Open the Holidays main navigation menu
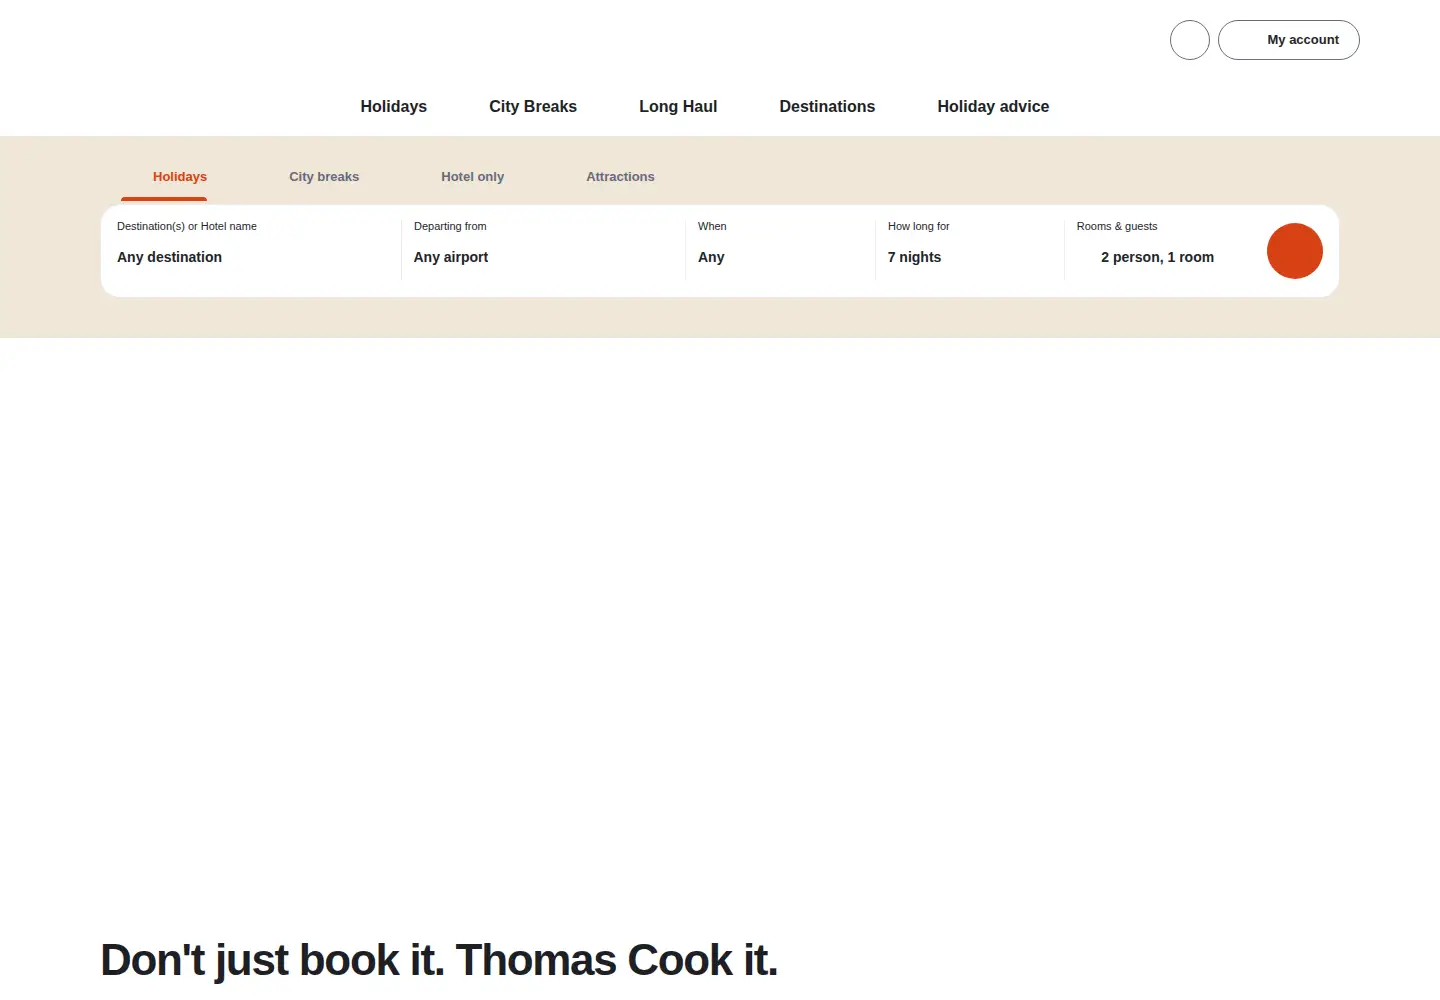Viewport: 1440px width, 1000px height. point(393,106)
